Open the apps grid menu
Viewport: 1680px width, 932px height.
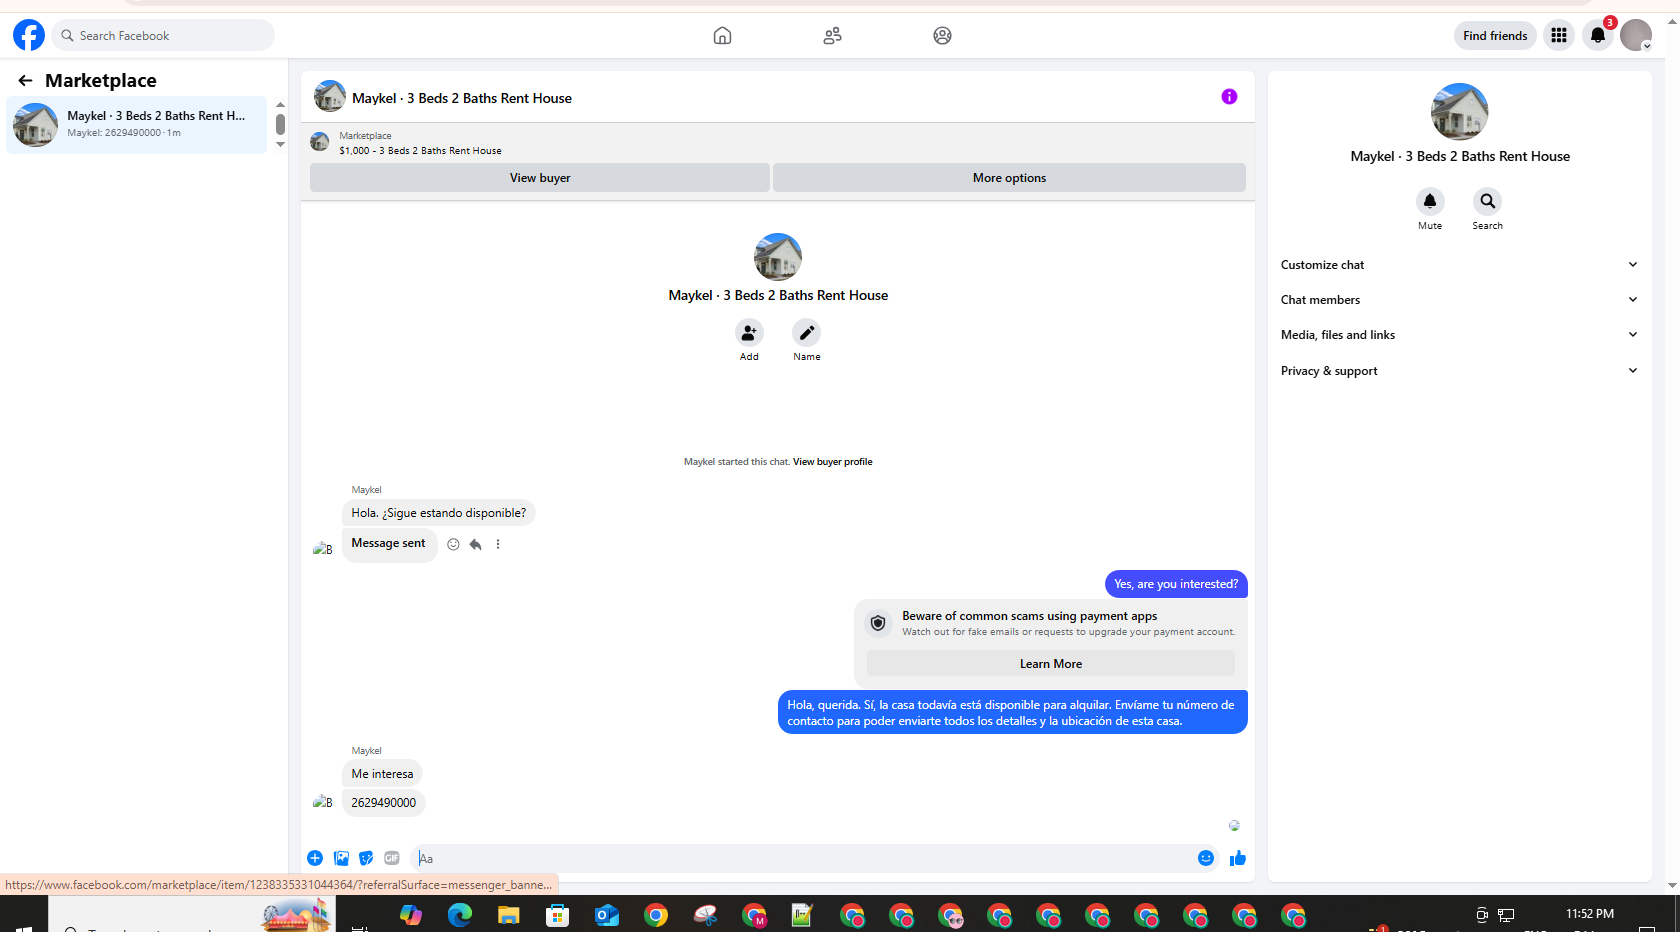1558,36
